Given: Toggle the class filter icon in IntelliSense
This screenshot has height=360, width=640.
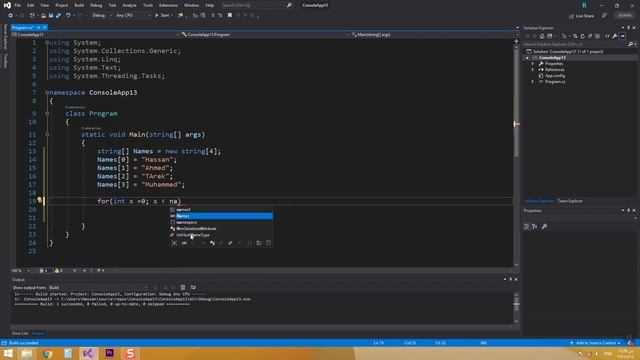Looking at the screenshot, I should [x=212, y=243].
